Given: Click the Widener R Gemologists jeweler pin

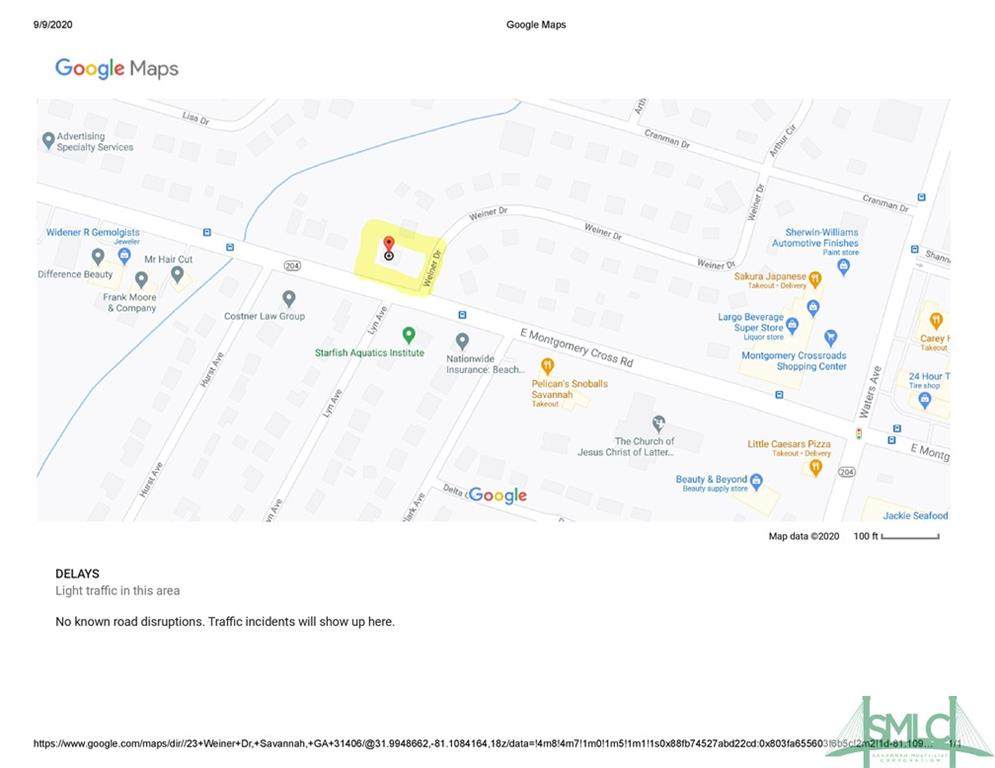Looking at the screenshot, I should [124, 256].
